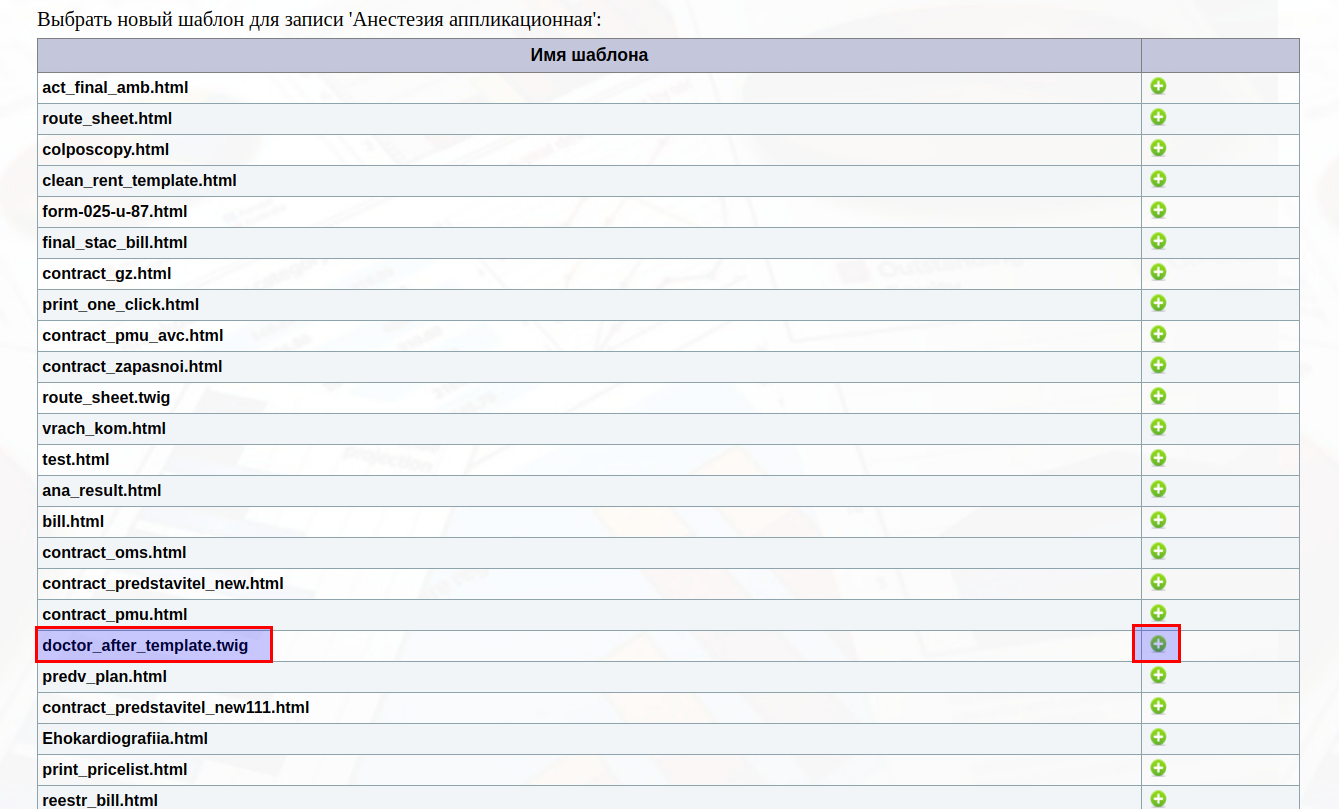The height and width of the screenshot is (809, 1339).
Task: Add the bill.html template via plus icon
Action: [1158, 520]
